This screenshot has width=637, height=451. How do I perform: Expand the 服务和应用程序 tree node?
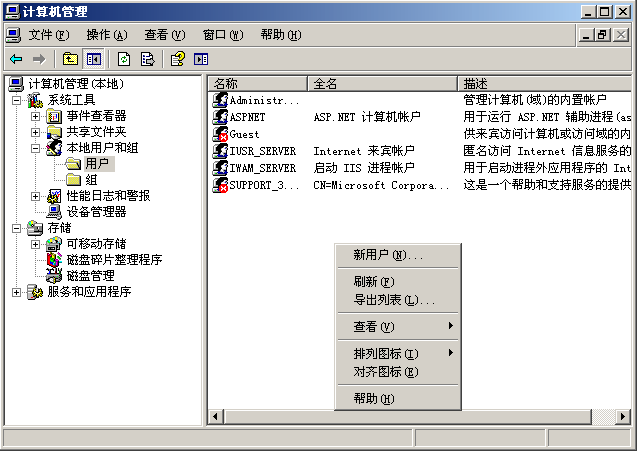(x=16, y=293)
